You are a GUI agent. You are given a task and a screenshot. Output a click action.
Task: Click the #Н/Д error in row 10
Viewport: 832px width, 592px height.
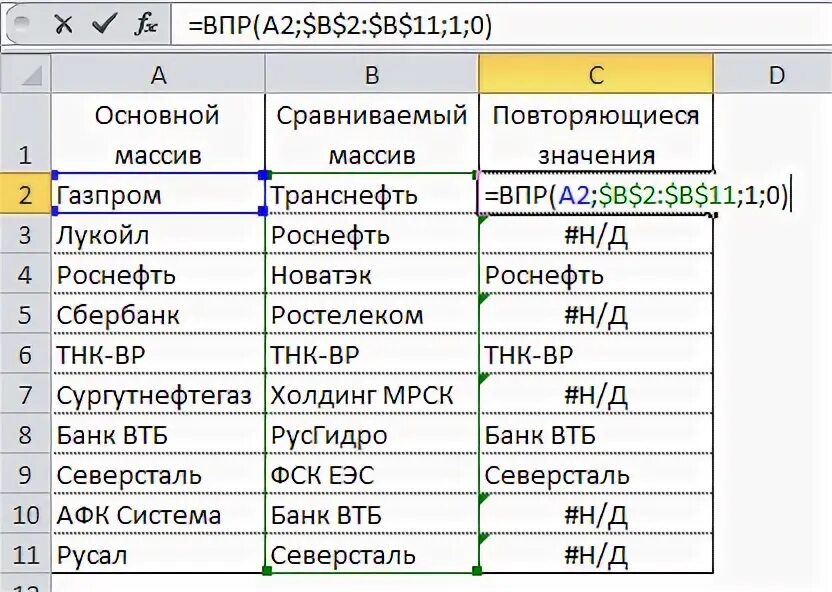pos(595,513)
